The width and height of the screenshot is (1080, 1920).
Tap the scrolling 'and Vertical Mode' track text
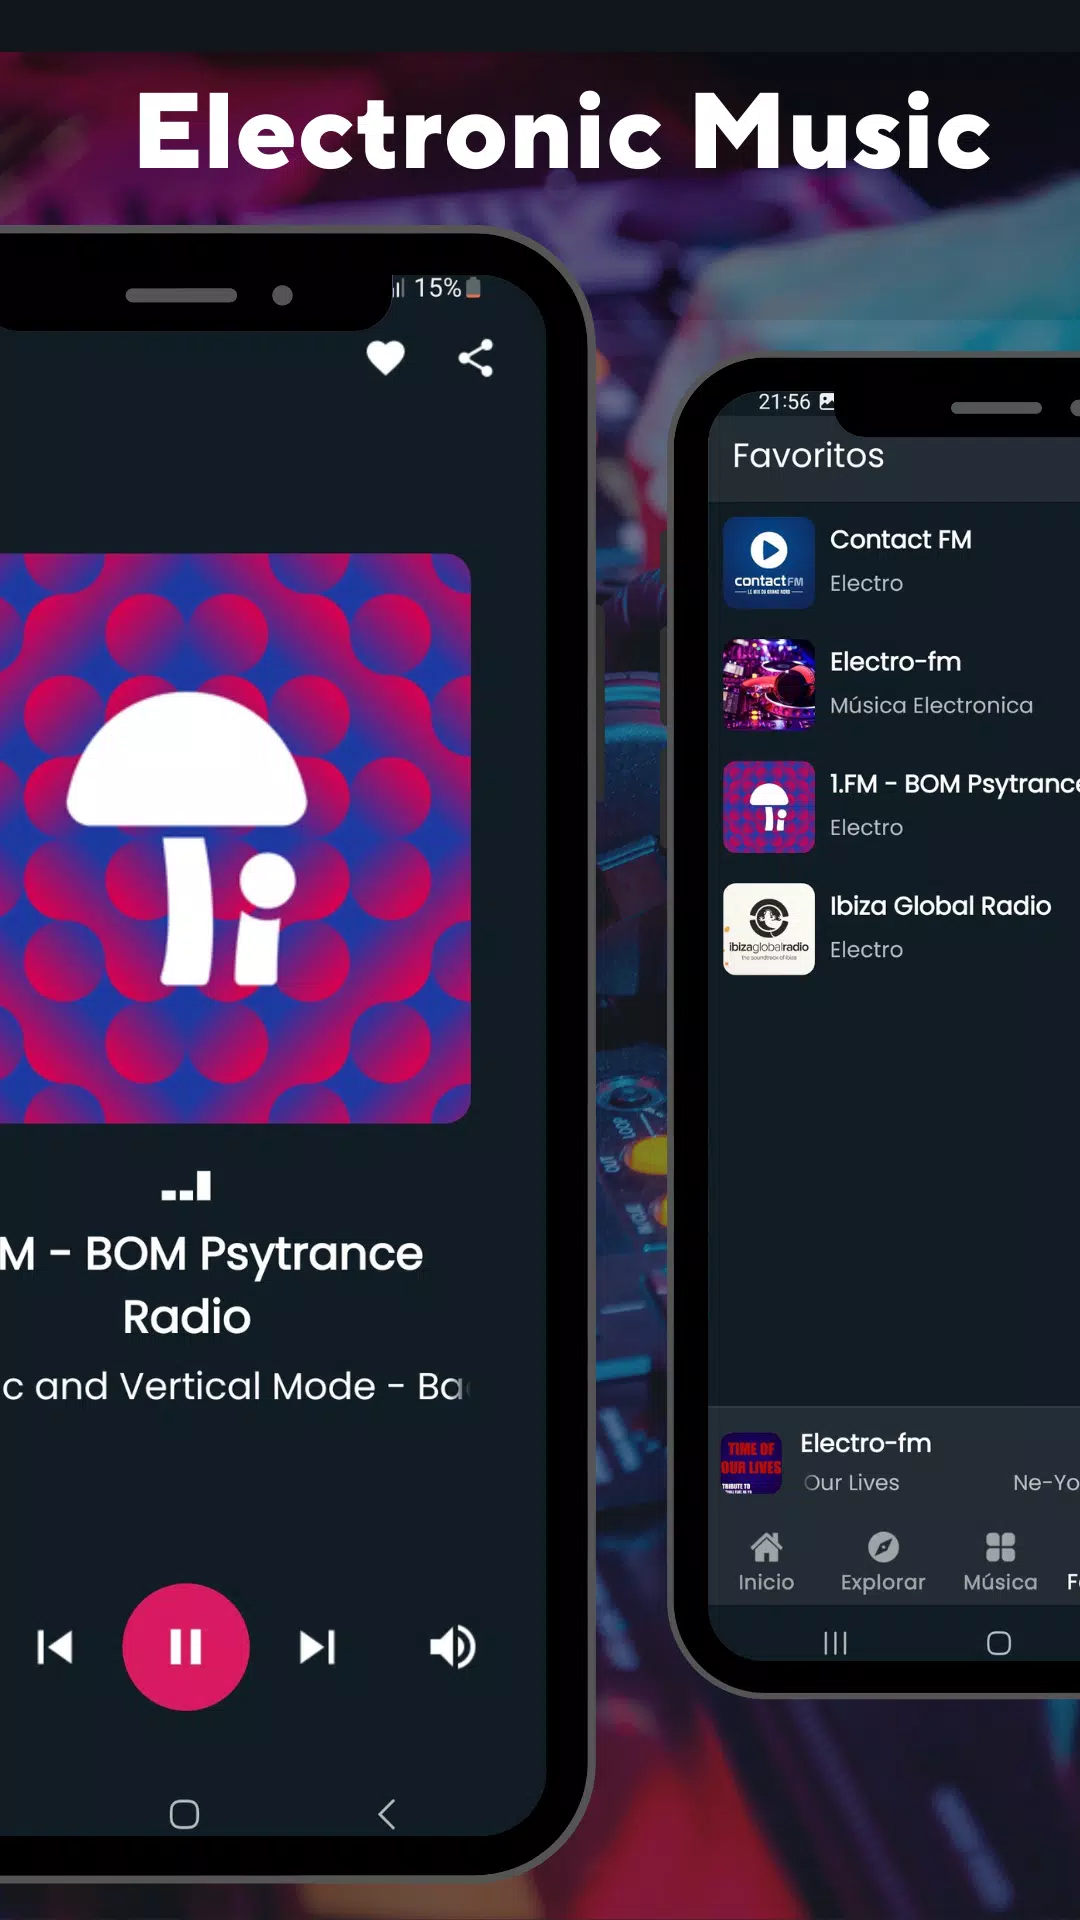click(234, 1386)
